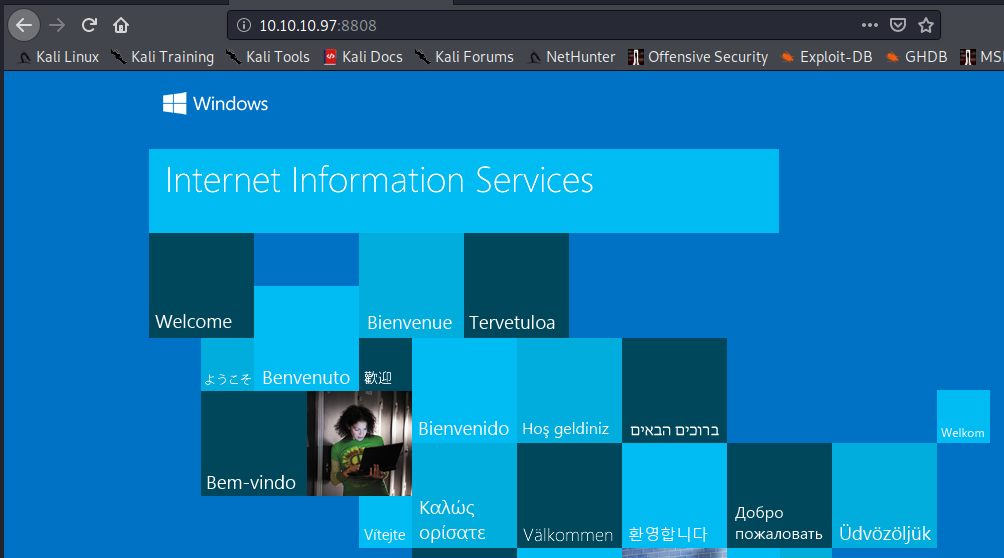Click the ようこそ tile
Viewport: 1004px width, 558px height.
point(227,364)
